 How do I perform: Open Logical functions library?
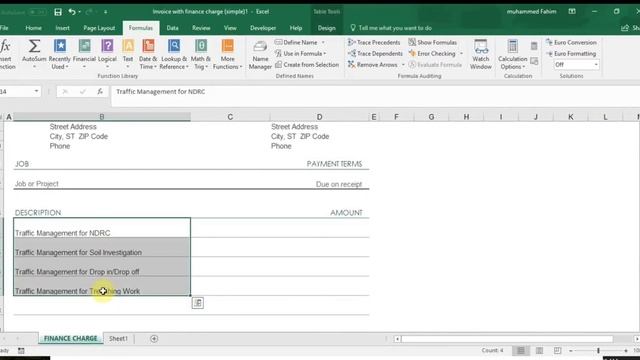pos(107,54)
